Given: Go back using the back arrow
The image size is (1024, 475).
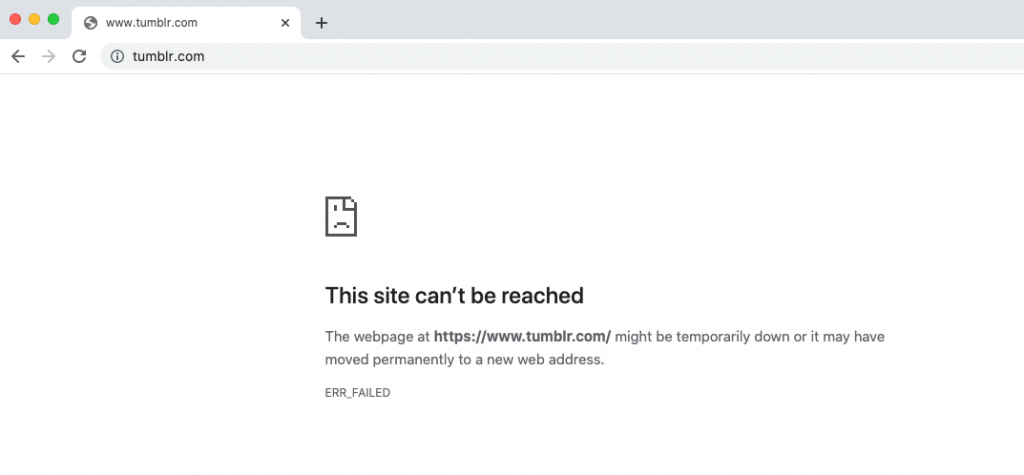Looking at the screenshot, I should coord(18,56).
